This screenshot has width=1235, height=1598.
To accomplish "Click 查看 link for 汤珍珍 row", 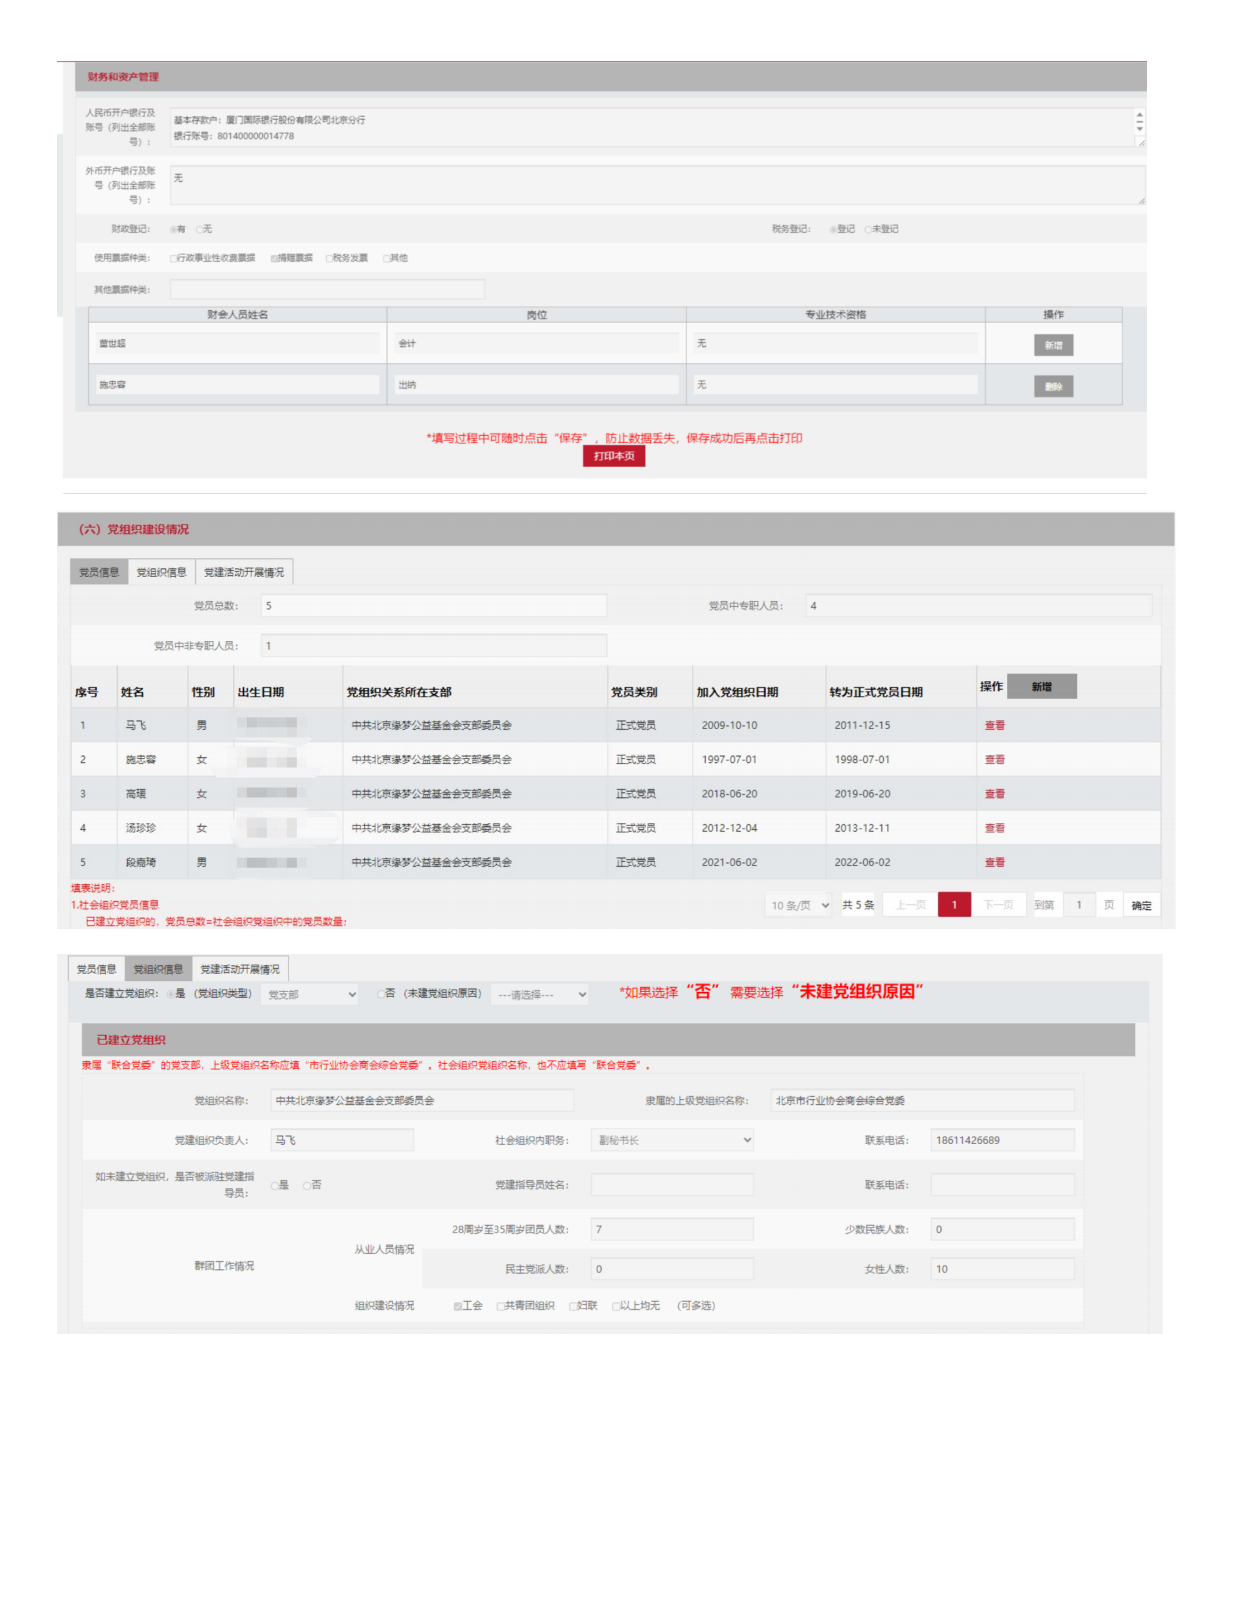I will click(995, 828).
